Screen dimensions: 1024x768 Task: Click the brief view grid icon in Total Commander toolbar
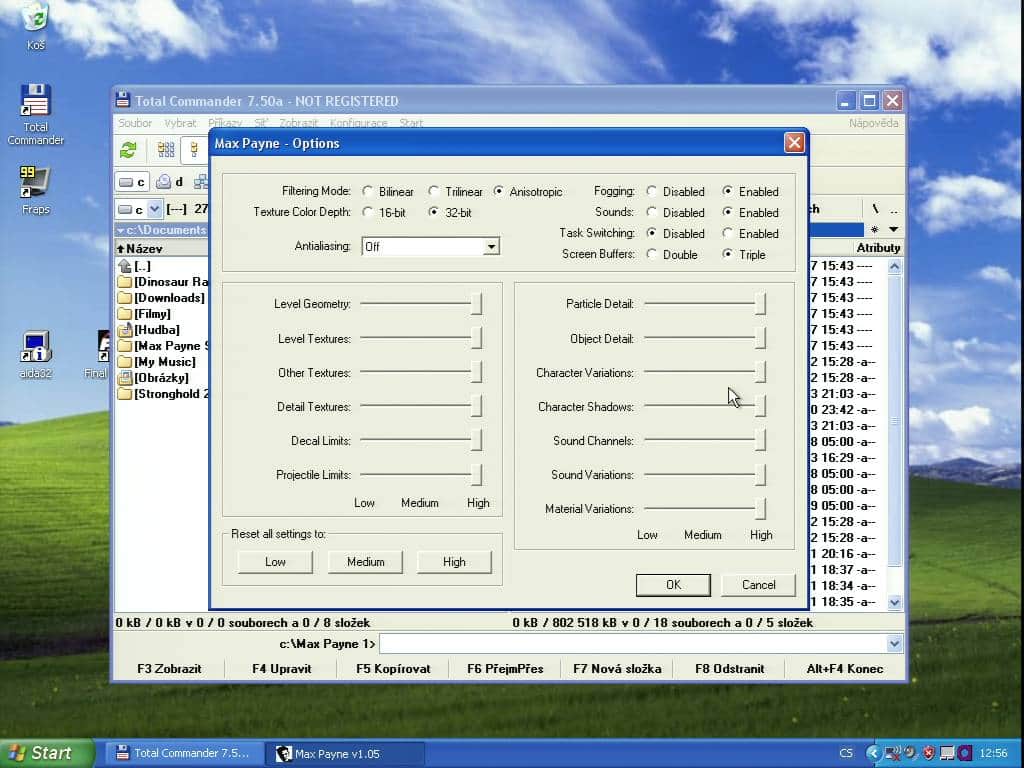(166, 150)
